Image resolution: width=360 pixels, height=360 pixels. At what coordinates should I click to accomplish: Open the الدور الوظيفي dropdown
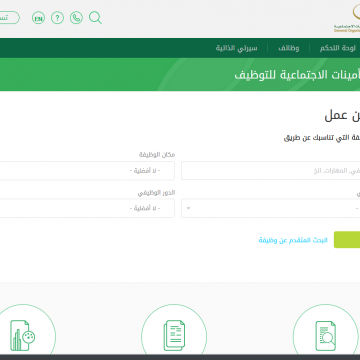tap(87, 208)
